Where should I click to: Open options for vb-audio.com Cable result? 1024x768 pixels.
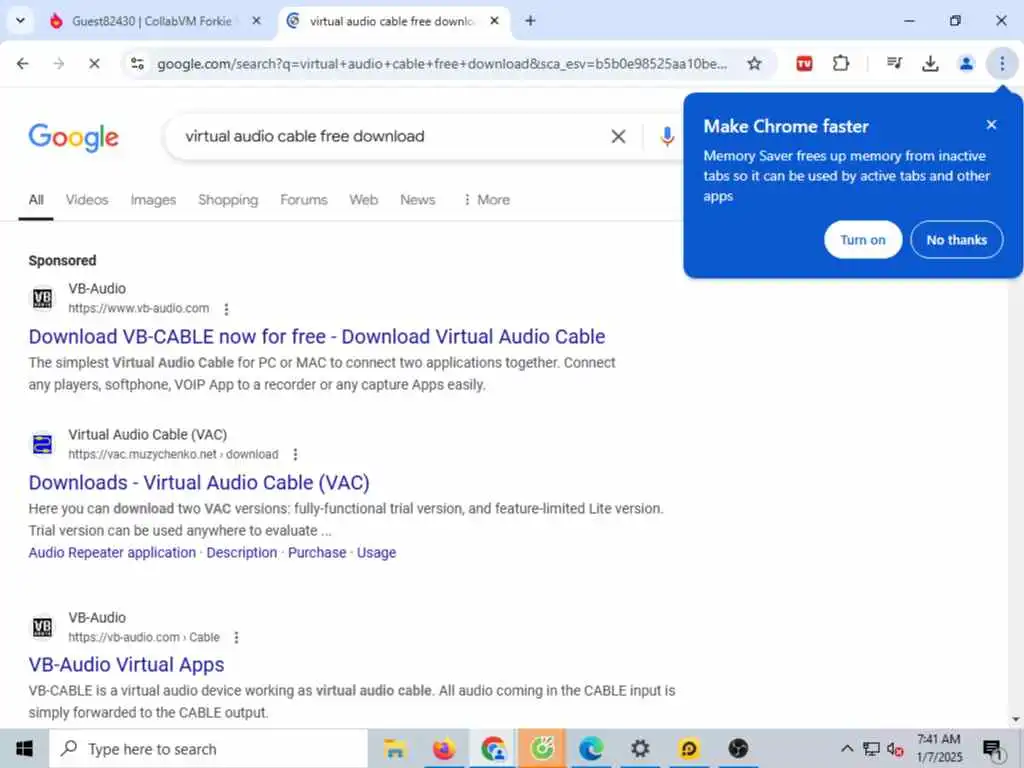click(236, 637)
